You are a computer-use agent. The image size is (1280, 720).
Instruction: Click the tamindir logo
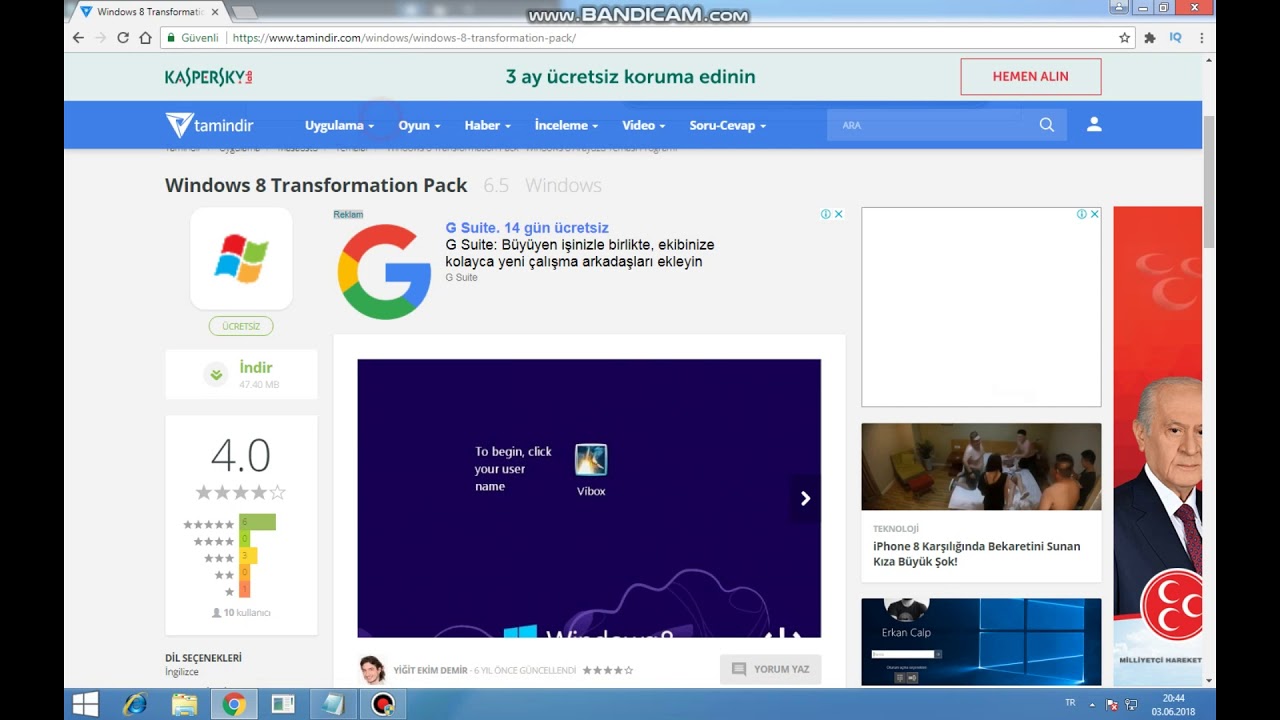tap(209, 125)
